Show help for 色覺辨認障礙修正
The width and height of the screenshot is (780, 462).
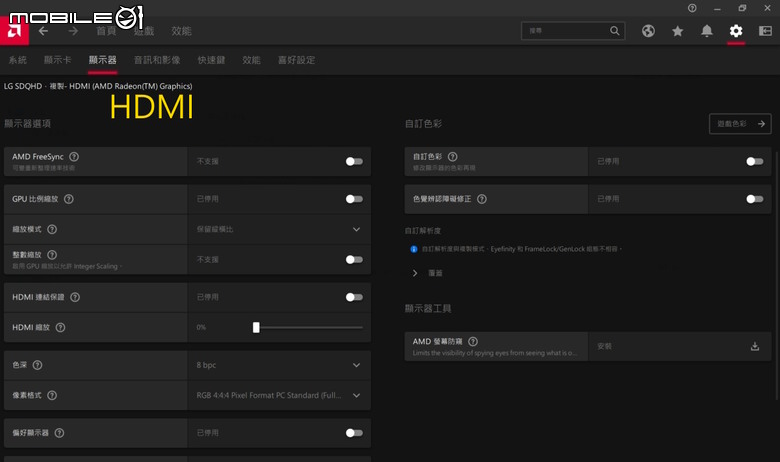coord(482,199)
